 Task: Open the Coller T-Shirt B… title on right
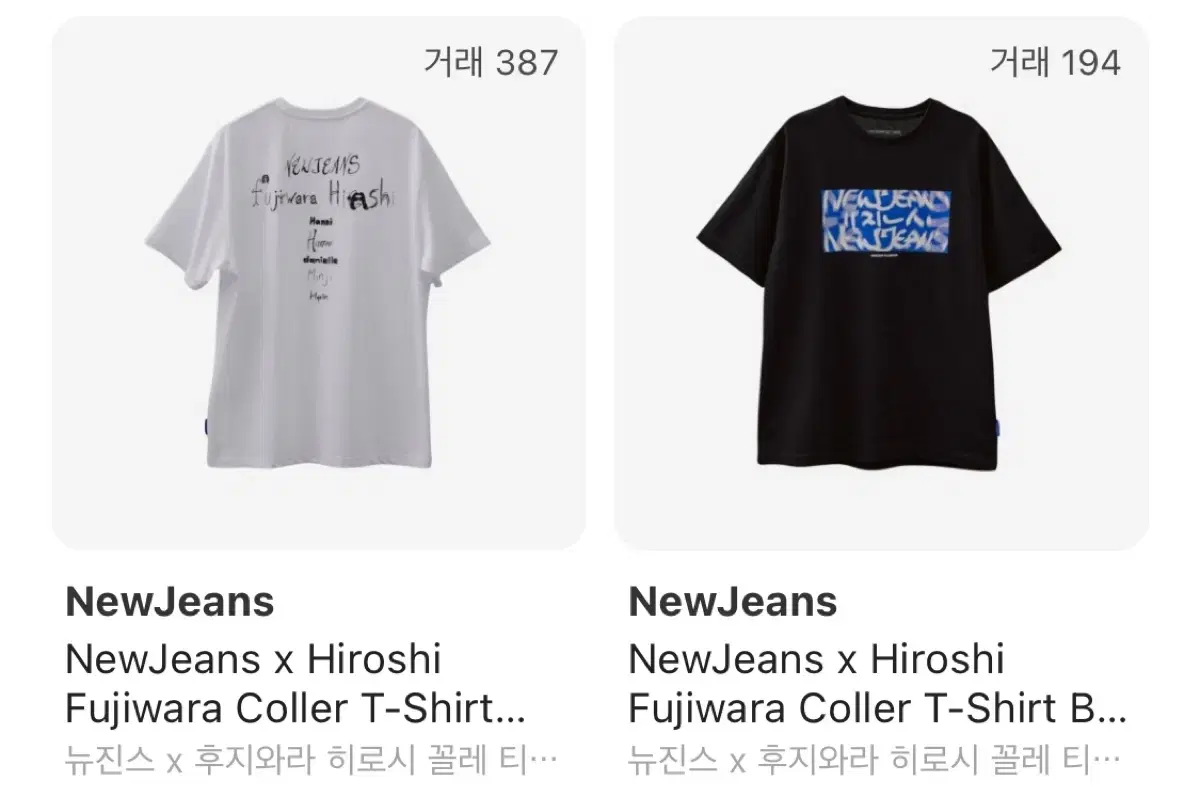(x=877, y=684)
